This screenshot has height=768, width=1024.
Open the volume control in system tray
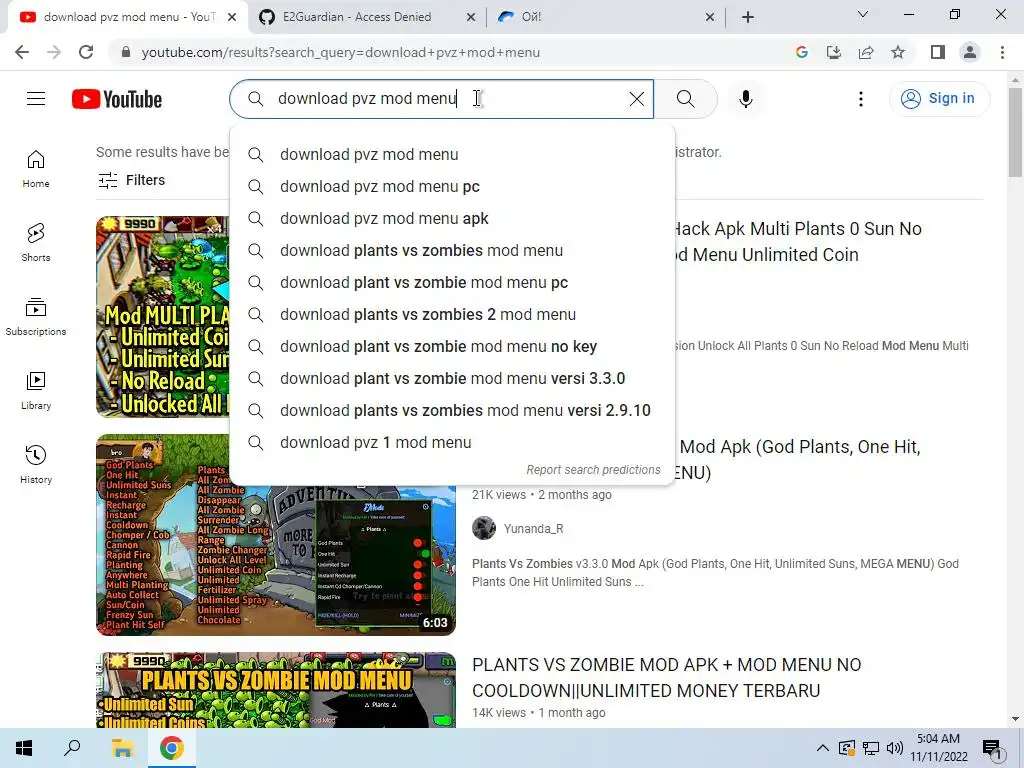click(x=895, y=748)
